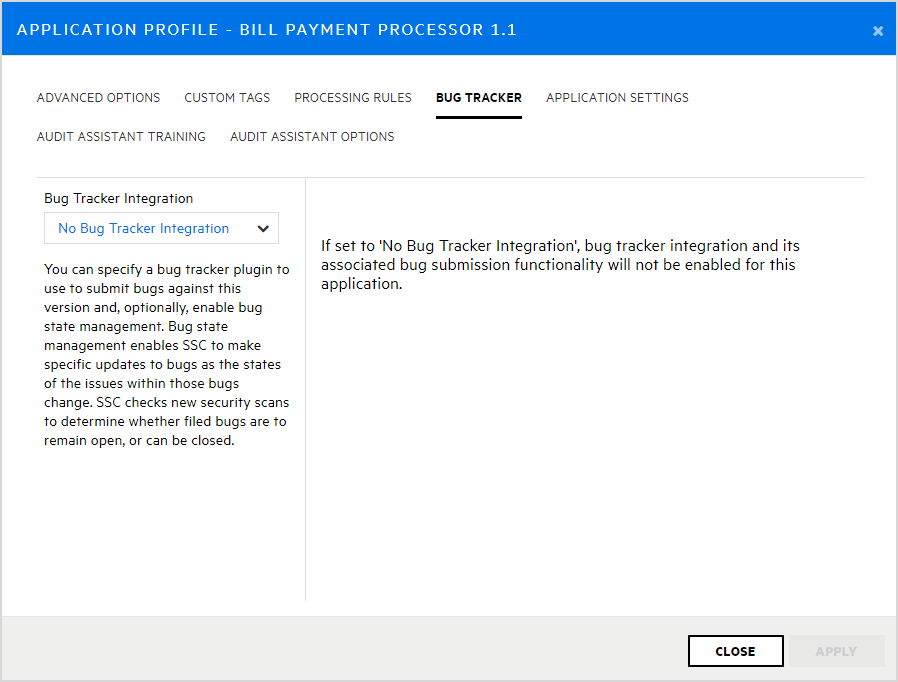Click the empty right panel below the info text

[585, 450]
